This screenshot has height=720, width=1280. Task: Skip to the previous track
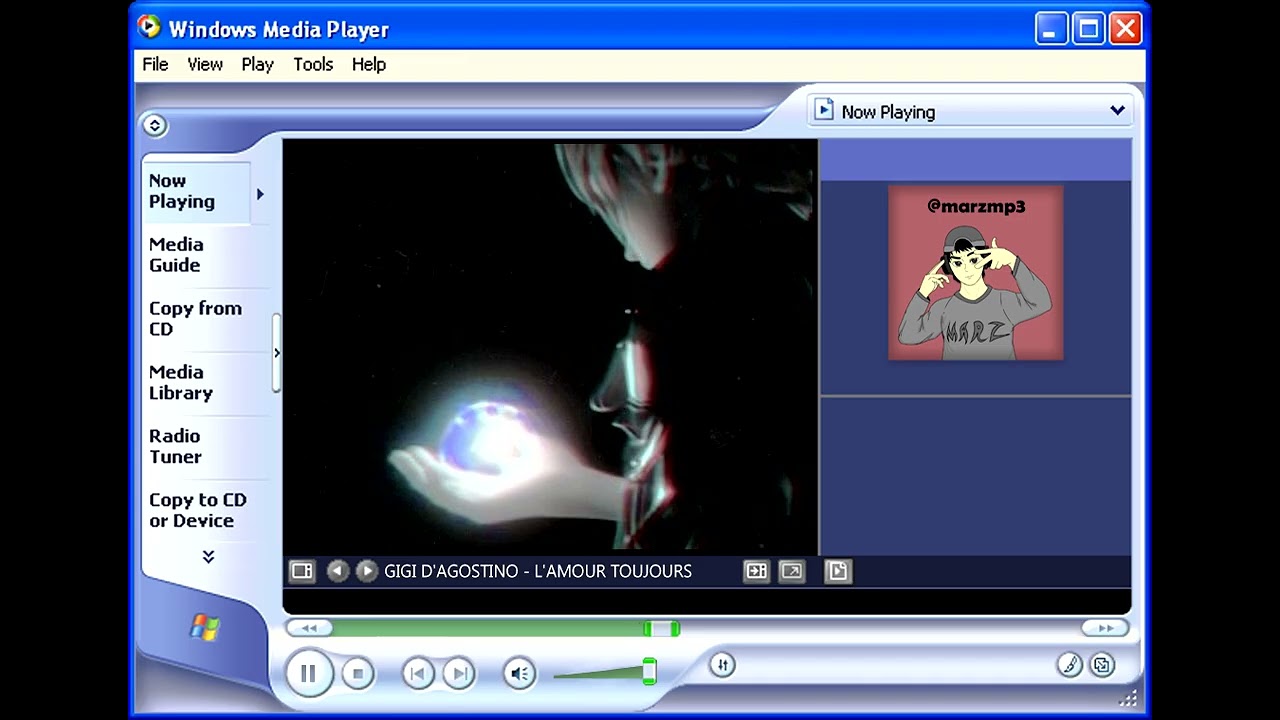(418, 673)
